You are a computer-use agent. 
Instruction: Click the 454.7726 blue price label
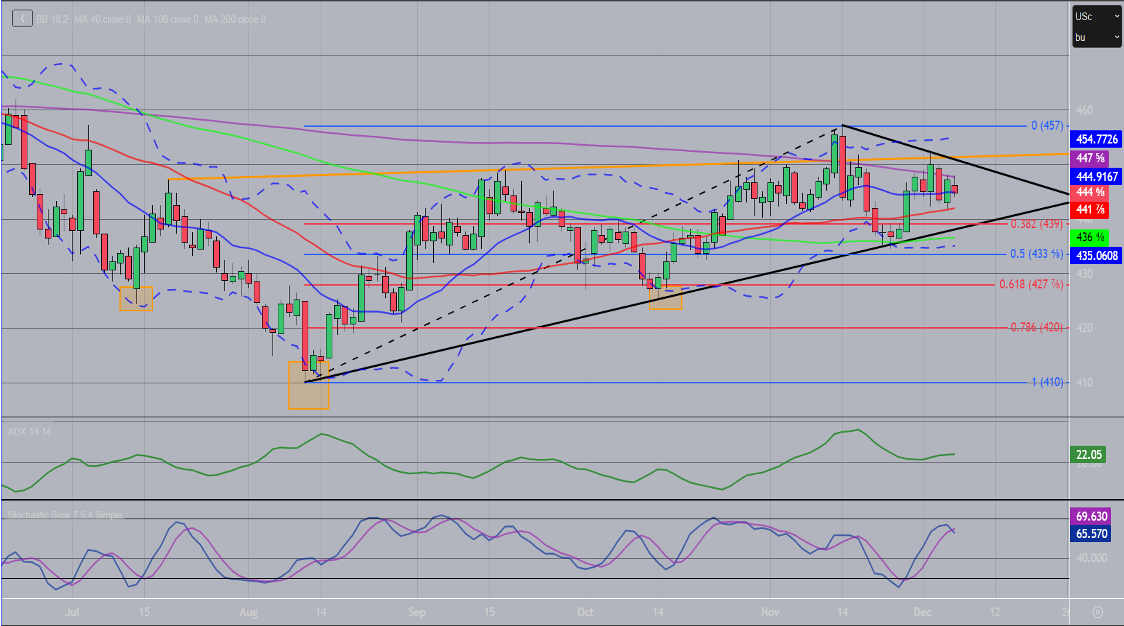[1096, 140]
